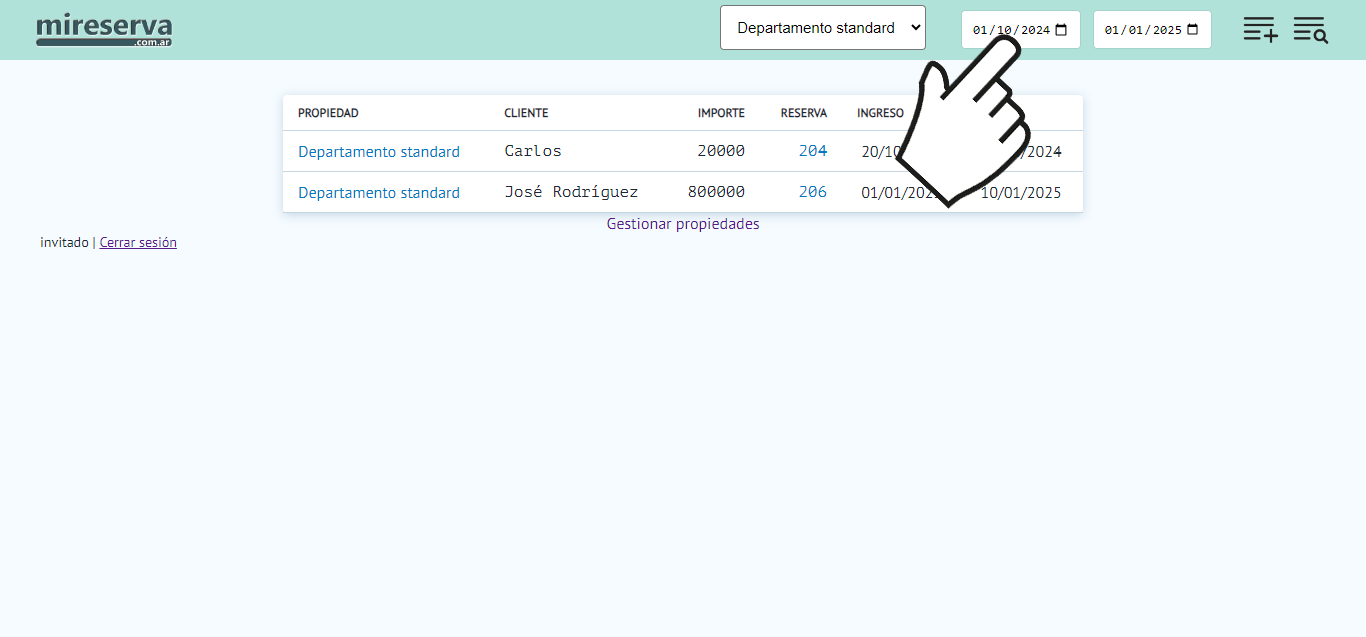Viewport: 1366px width, 637px height.
Task: Select the José Rodríguez client cell
Action: [x=571, y=192]
